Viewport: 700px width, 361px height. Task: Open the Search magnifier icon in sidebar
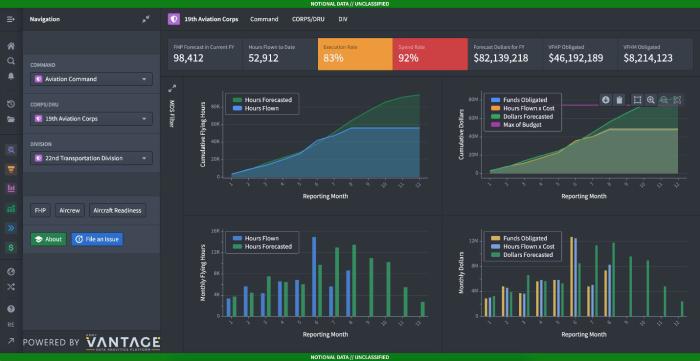click(x=11, y=61)
